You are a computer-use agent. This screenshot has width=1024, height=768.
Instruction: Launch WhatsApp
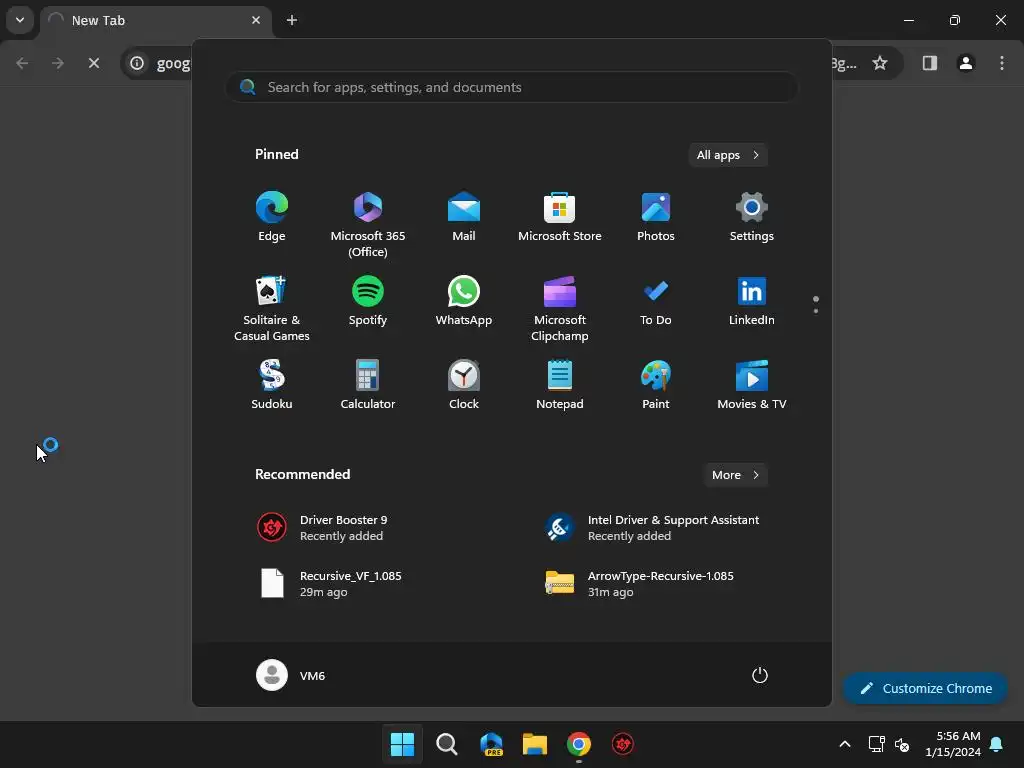(x=464, y=302)
